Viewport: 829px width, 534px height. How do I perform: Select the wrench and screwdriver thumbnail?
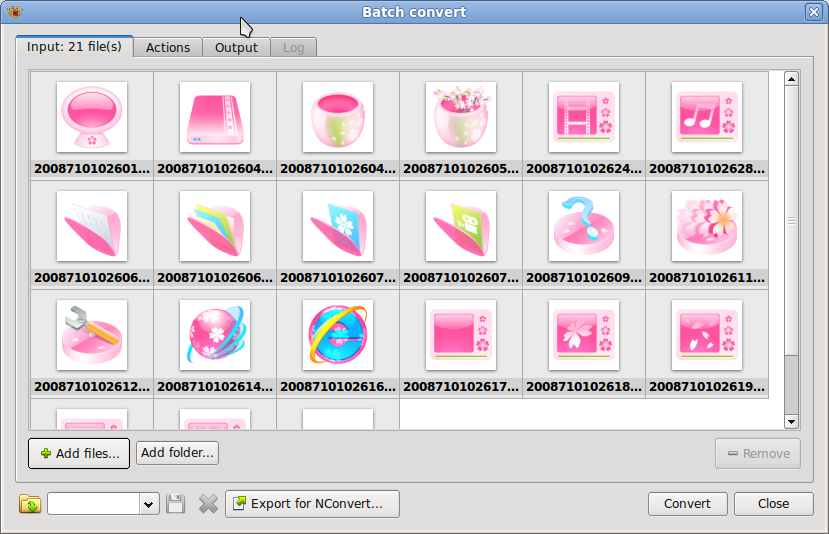(x=92, y=335)
